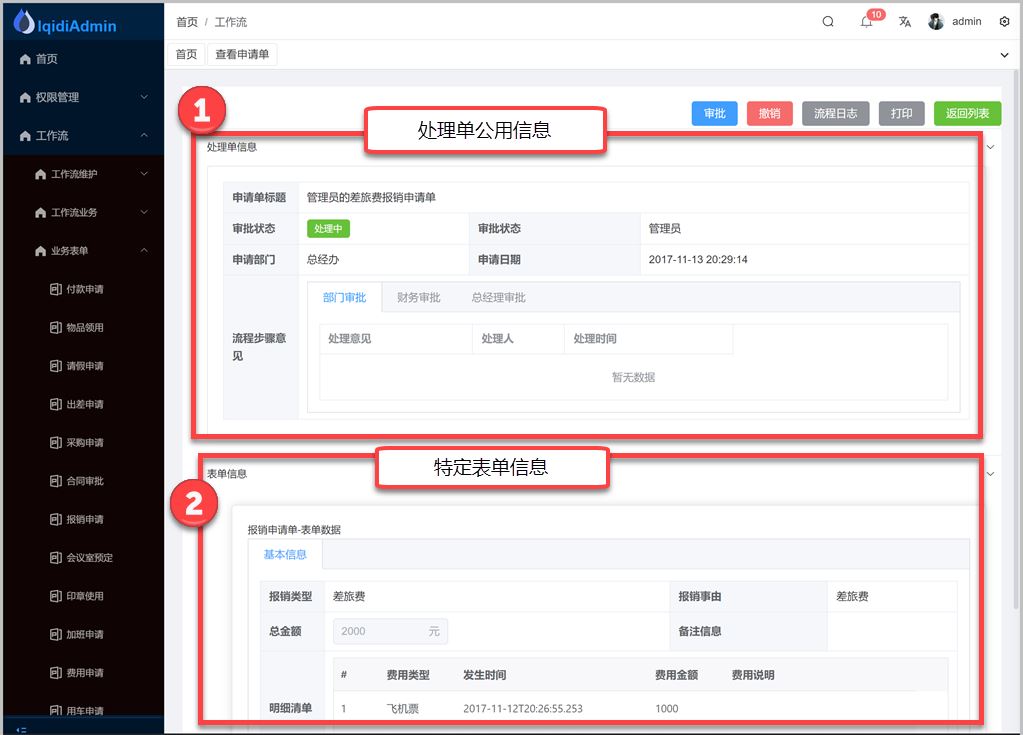Open the 出差申请 sidebar entry
Image resolution: width=1023 pixels, height=735 pixels.
pyautogui.click(x=85, y=404)
